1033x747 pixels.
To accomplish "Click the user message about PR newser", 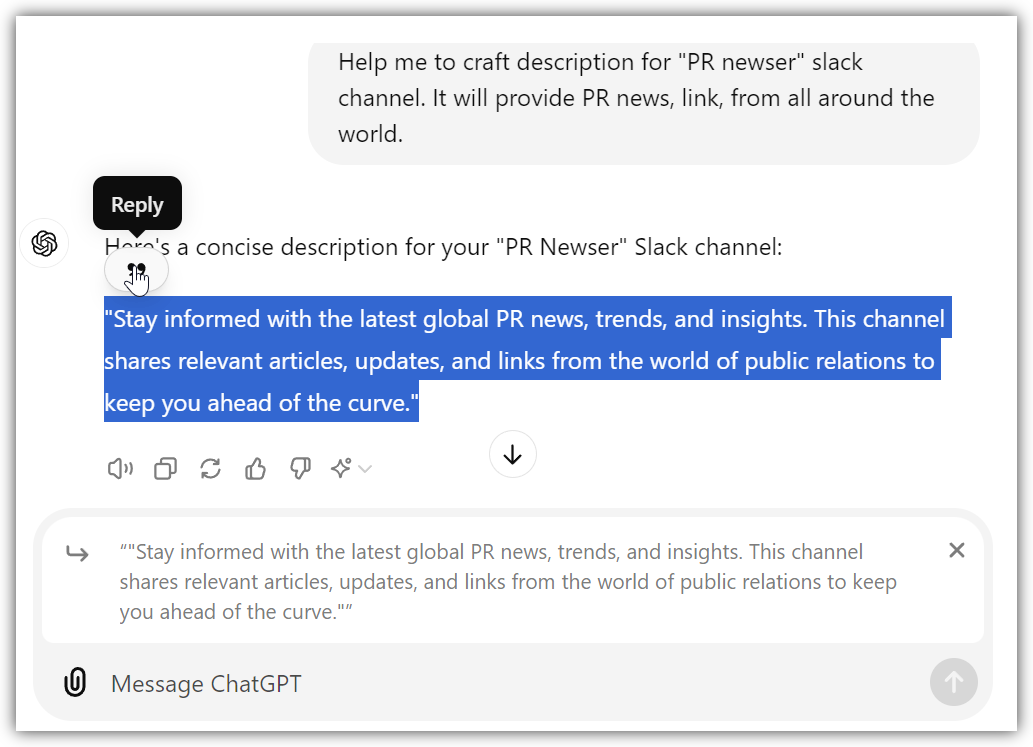I will (x=636, y=98).
